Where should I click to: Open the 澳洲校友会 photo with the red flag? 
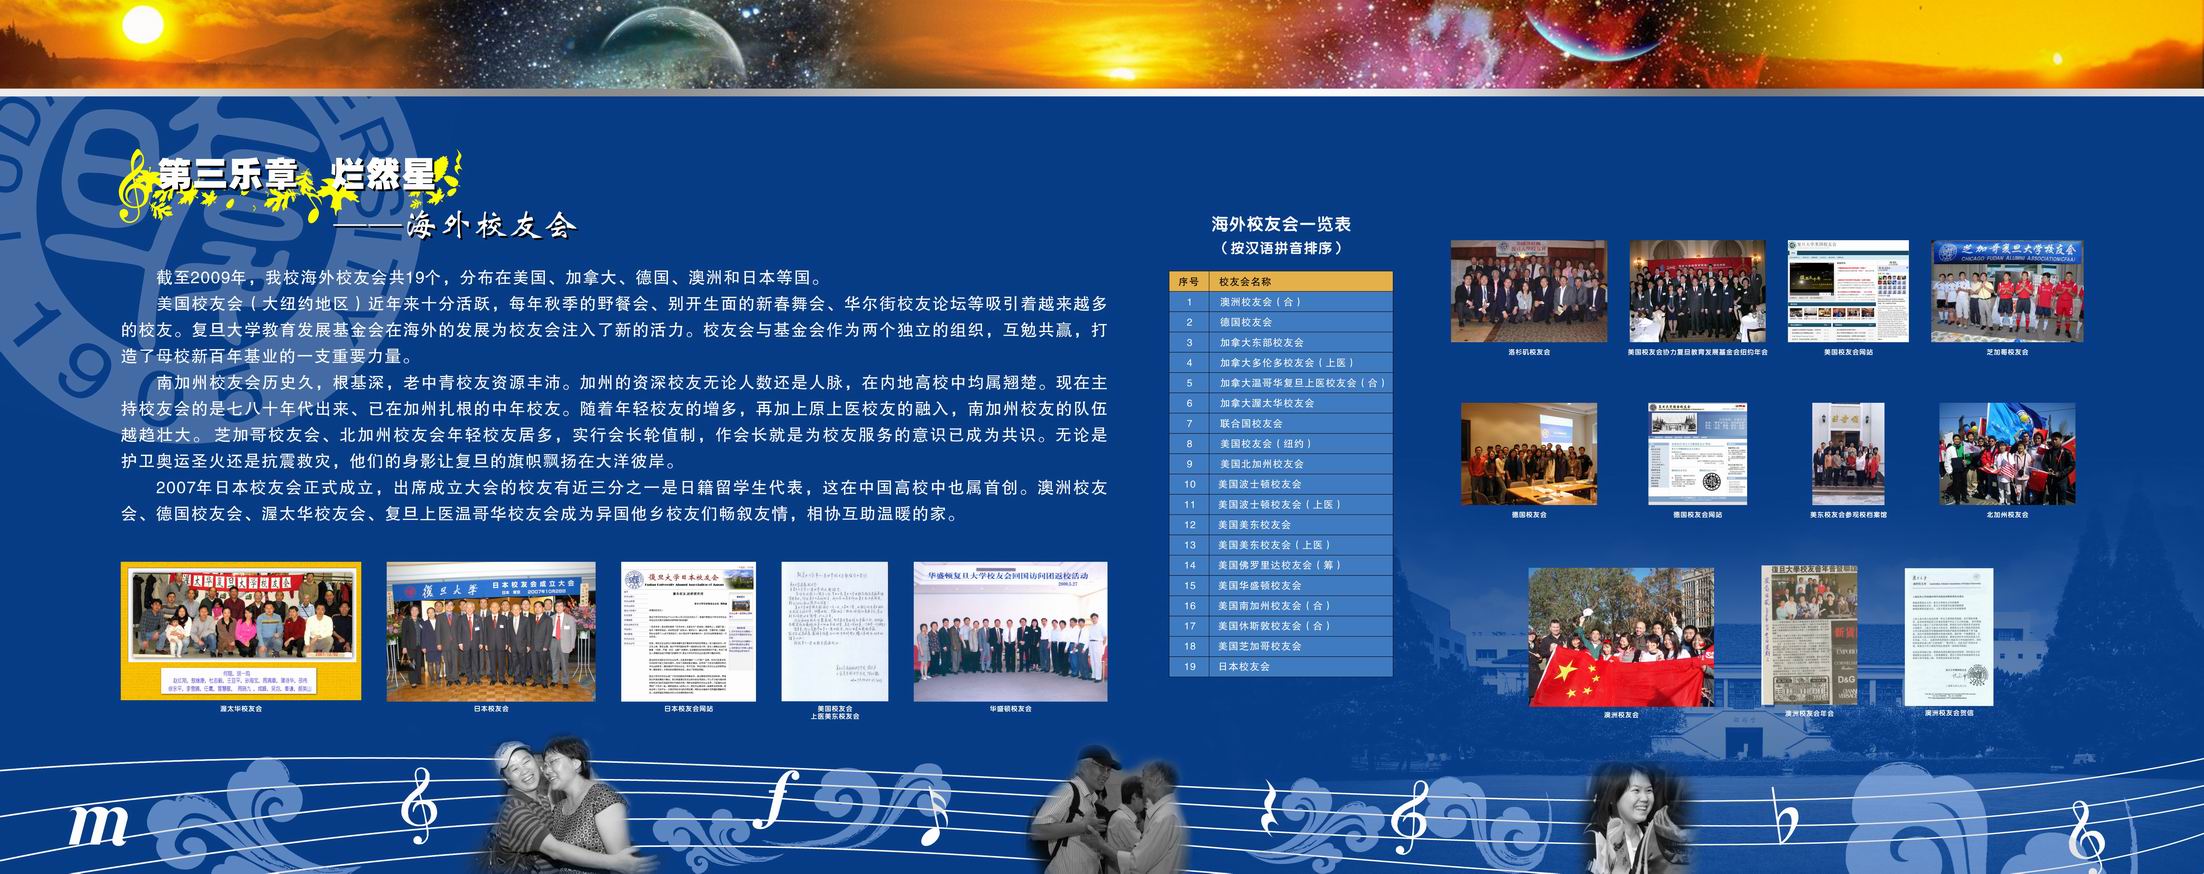1621,637
